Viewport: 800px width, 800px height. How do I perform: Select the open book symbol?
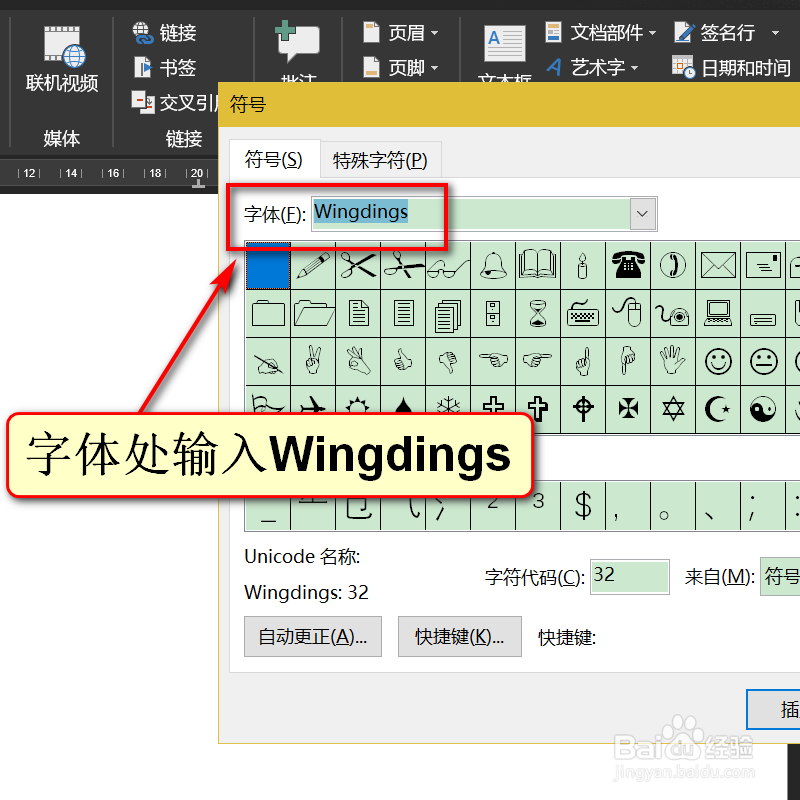coord(538,266)
